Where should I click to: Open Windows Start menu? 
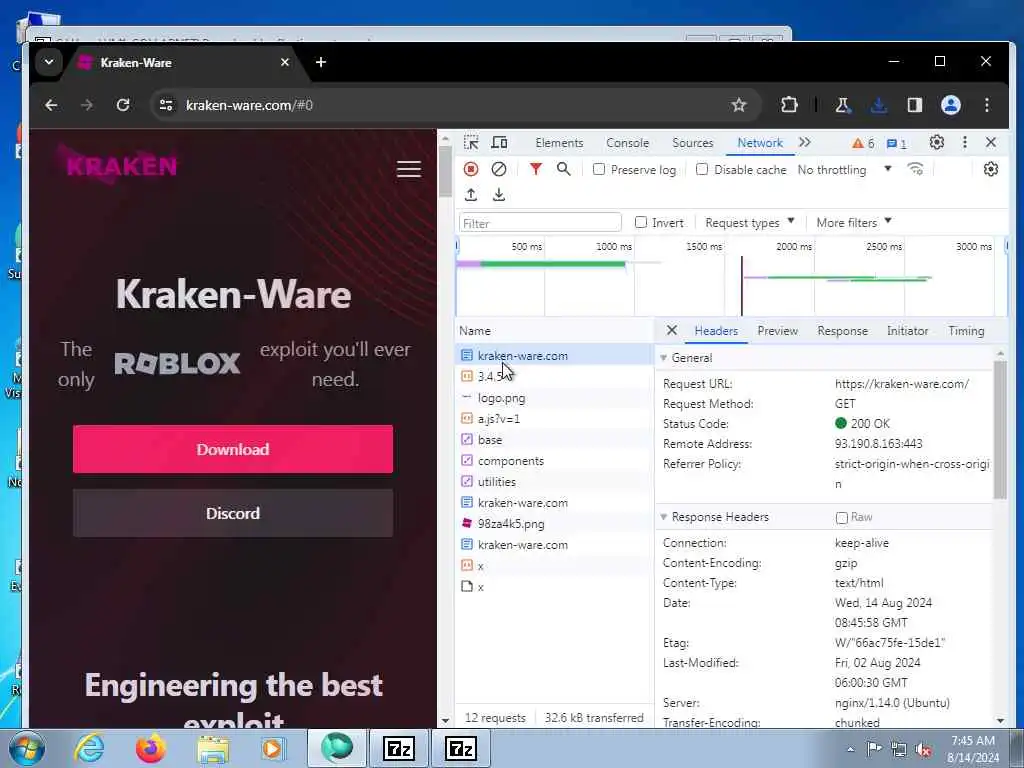[26, 748]
